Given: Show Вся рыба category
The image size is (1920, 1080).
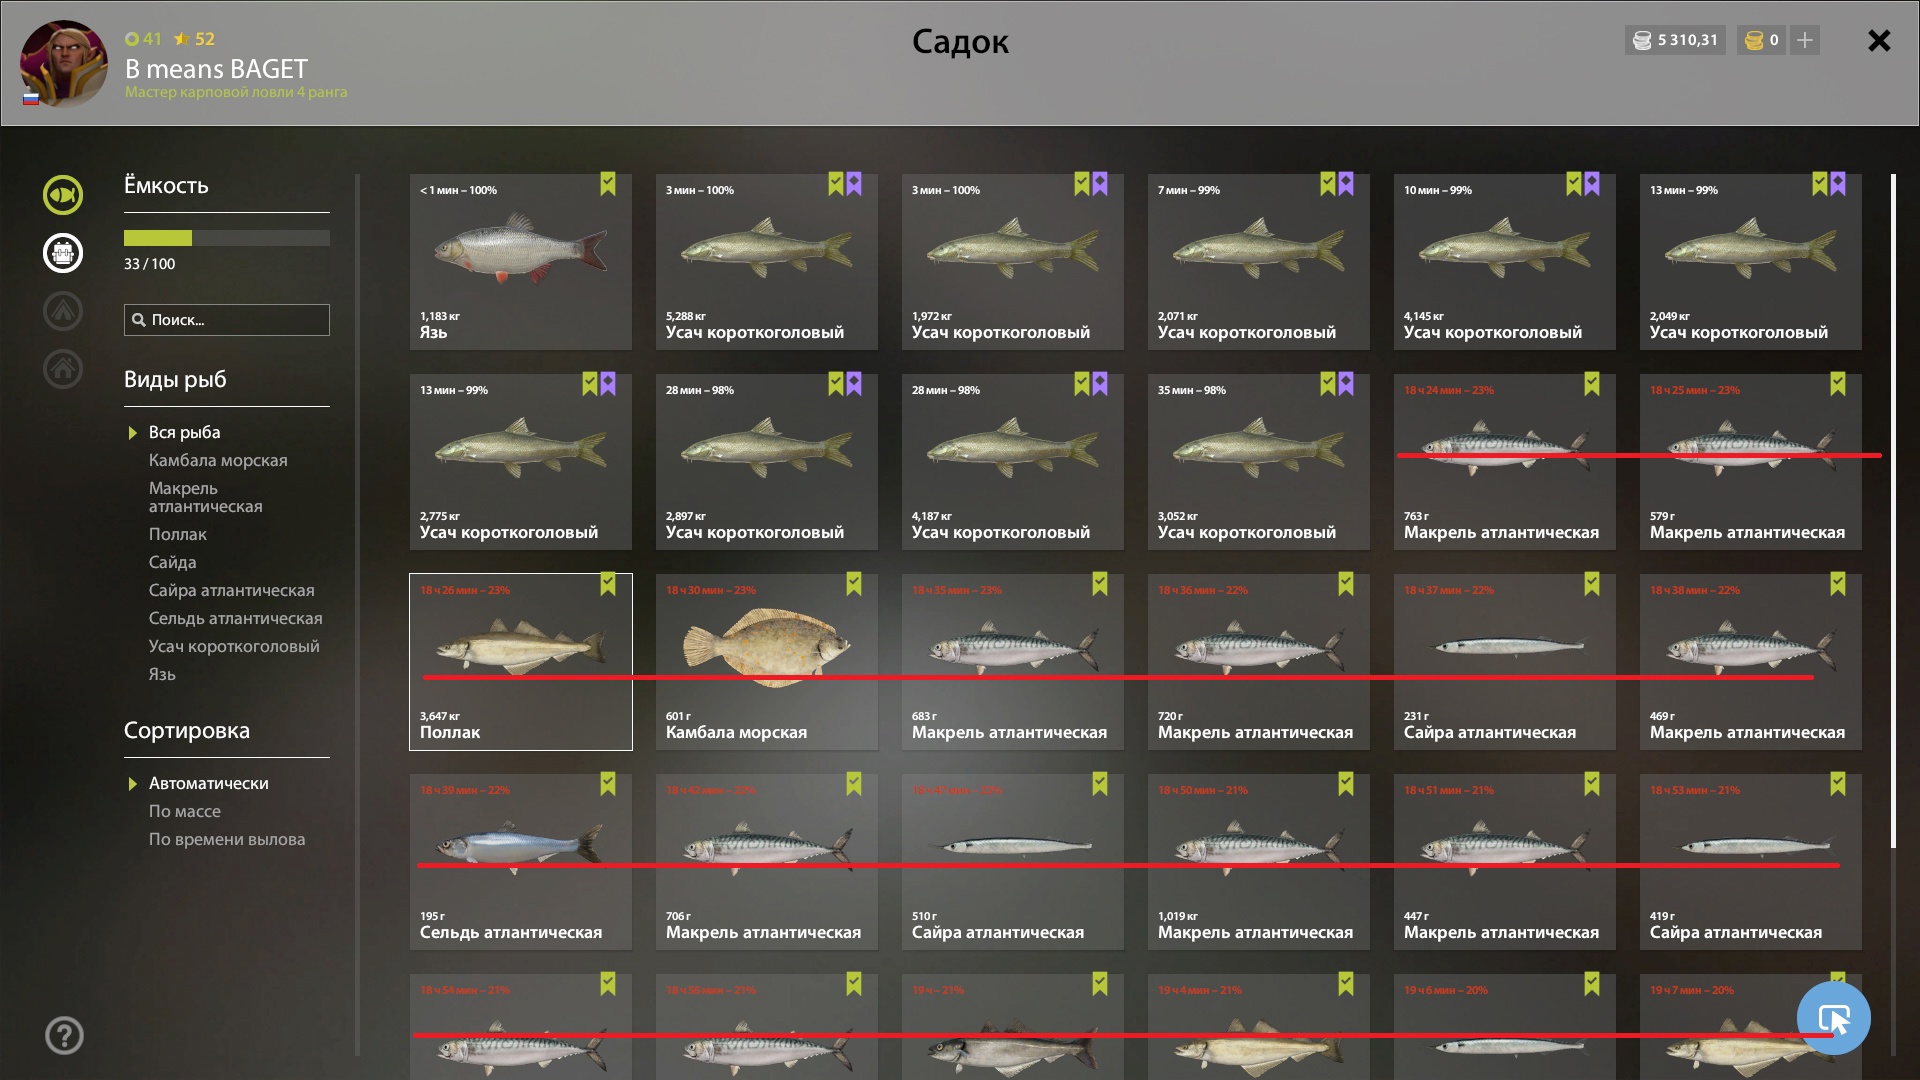Looking at the screenshot, I should click(184, 432).
